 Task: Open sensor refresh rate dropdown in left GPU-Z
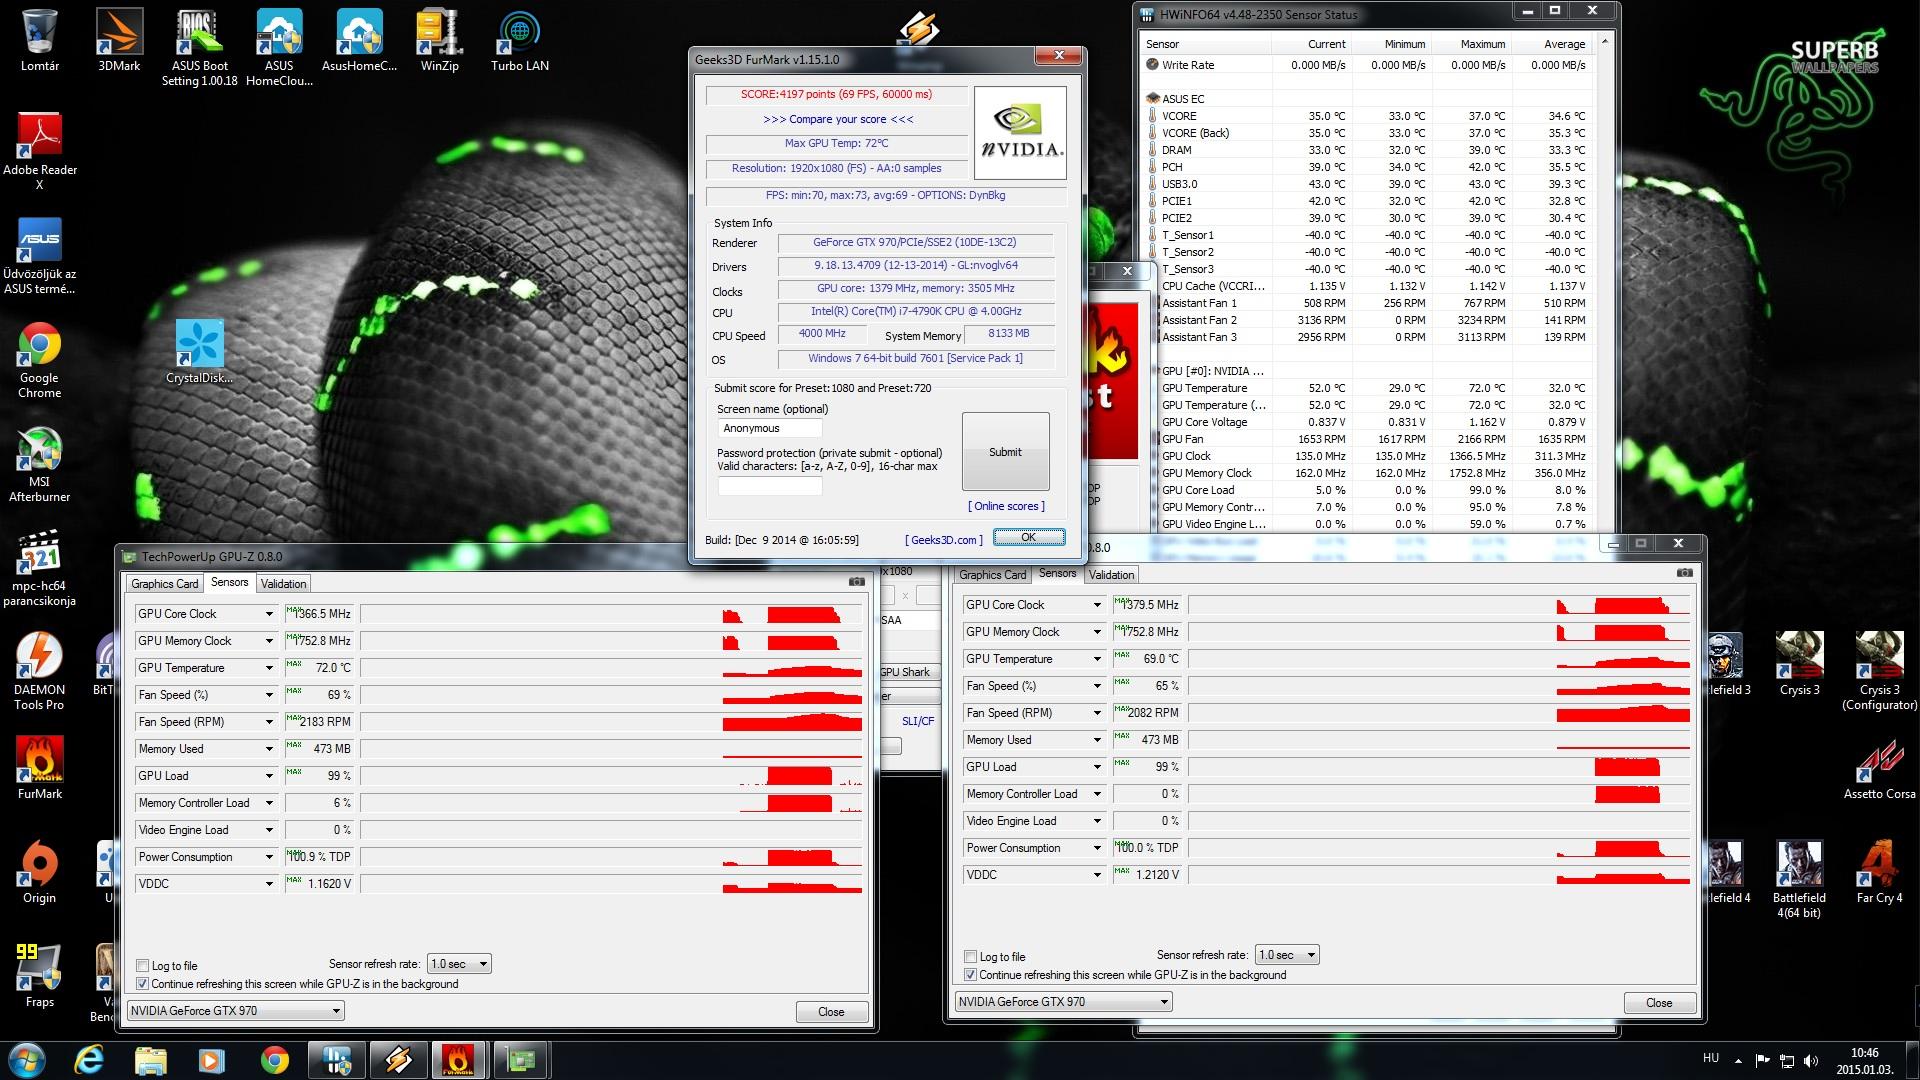[x=459, y=964]
